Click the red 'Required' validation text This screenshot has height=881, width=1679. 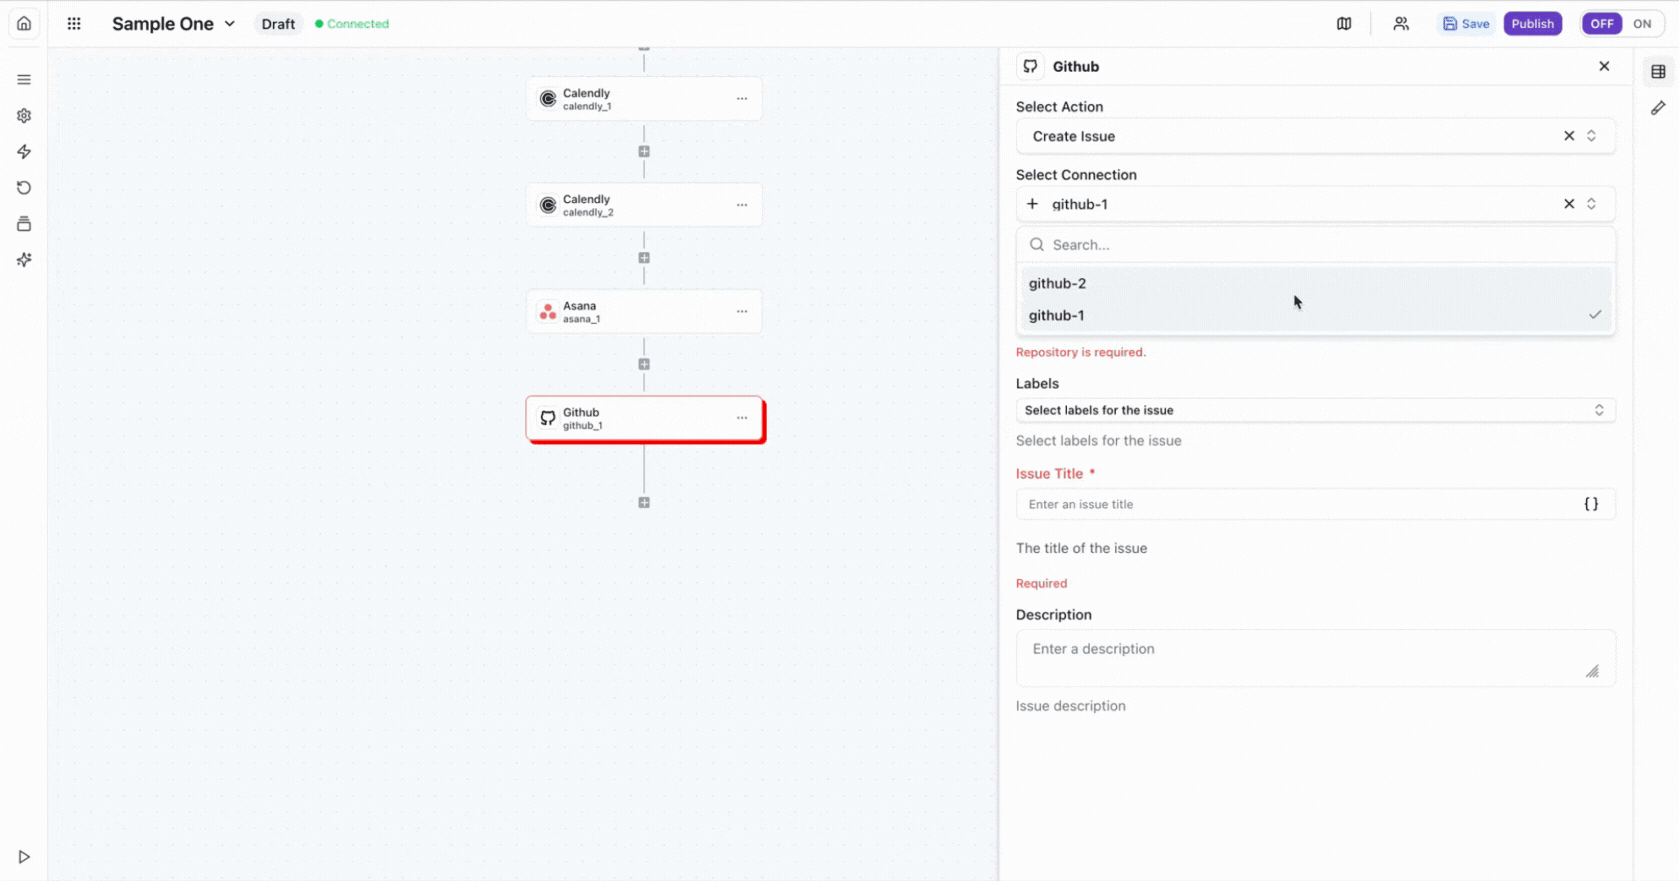click(1041, 583)
